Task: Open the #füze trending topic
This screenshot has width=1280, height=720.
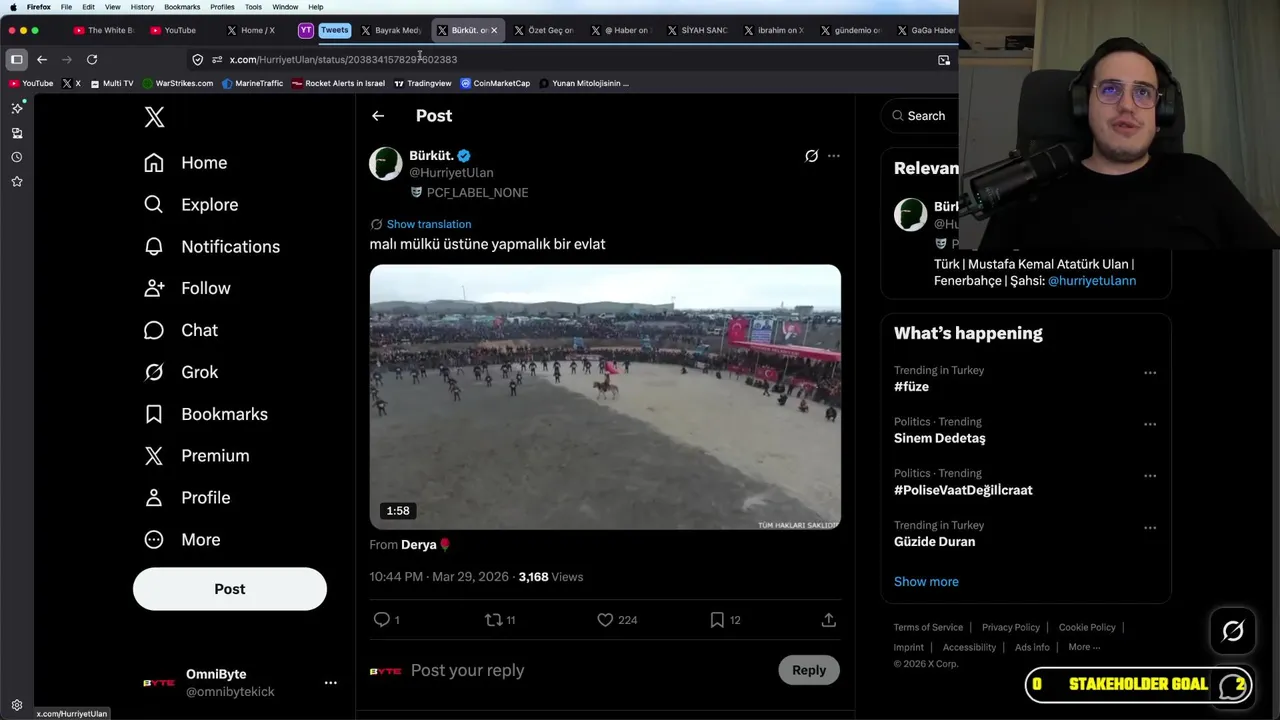Action: click(911, 387)
